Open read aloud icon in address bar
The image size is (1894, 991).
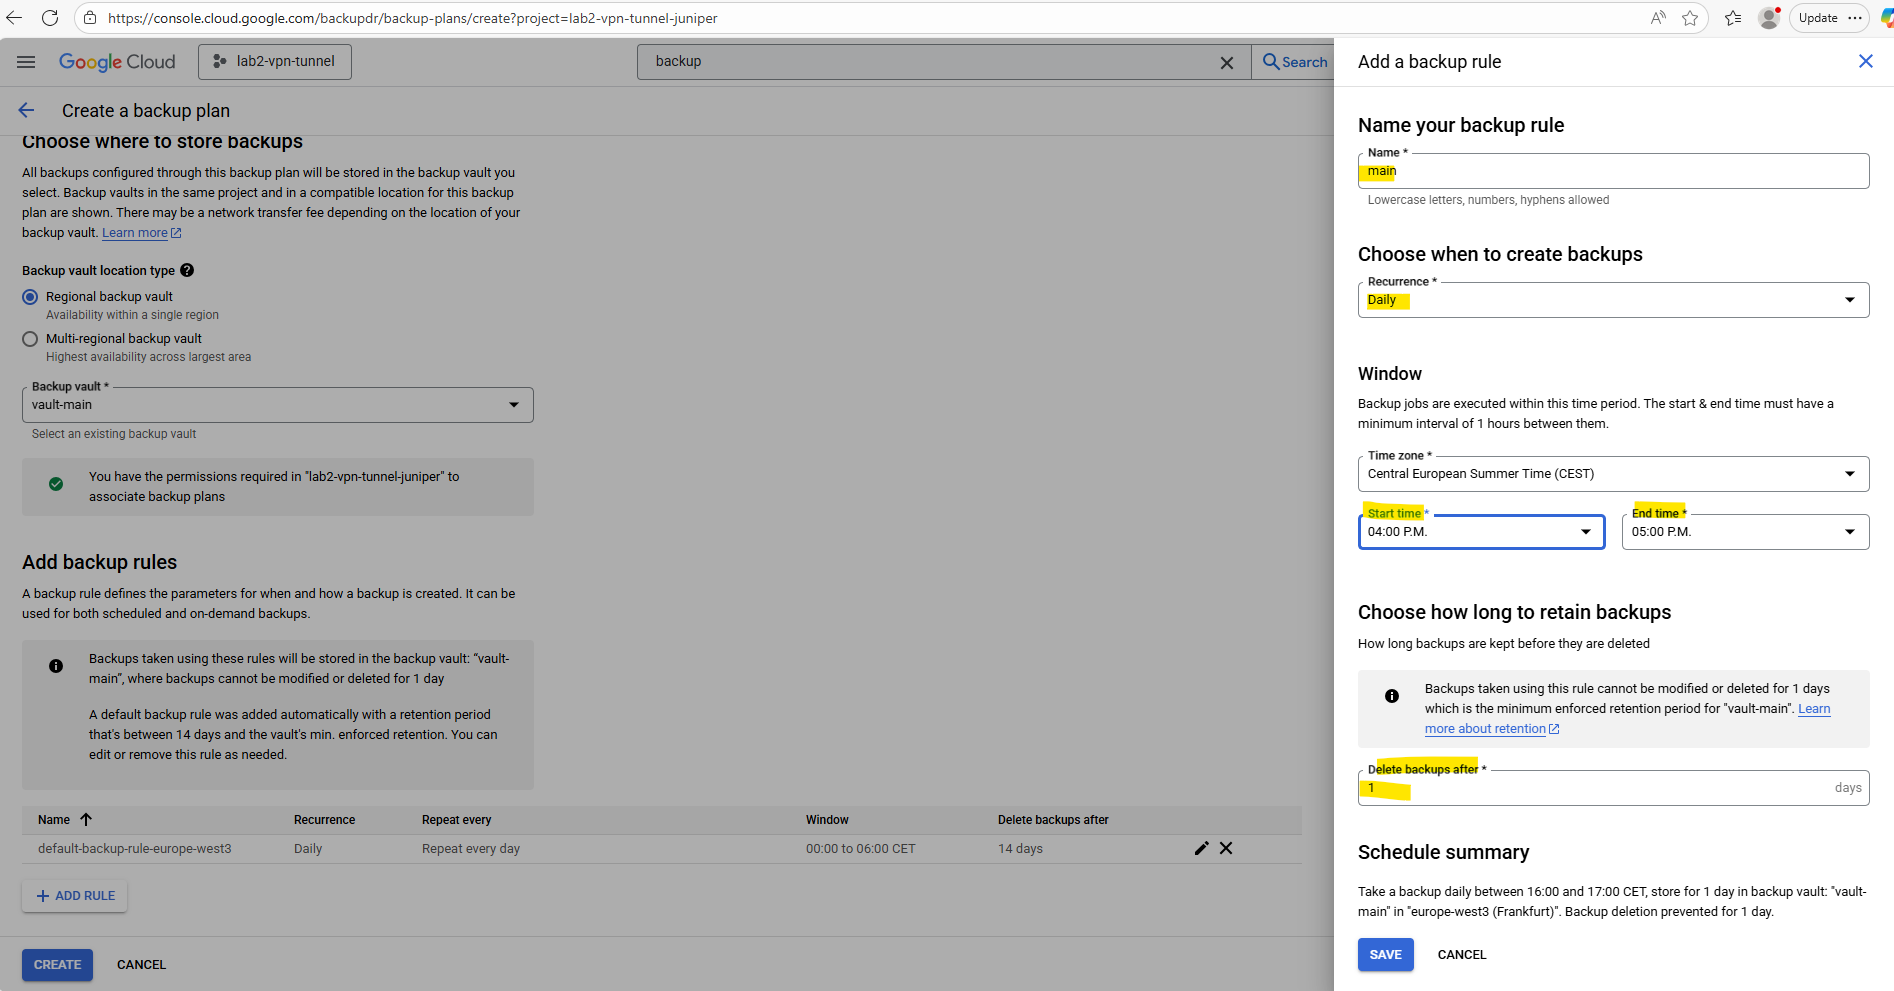(1658, 18)
